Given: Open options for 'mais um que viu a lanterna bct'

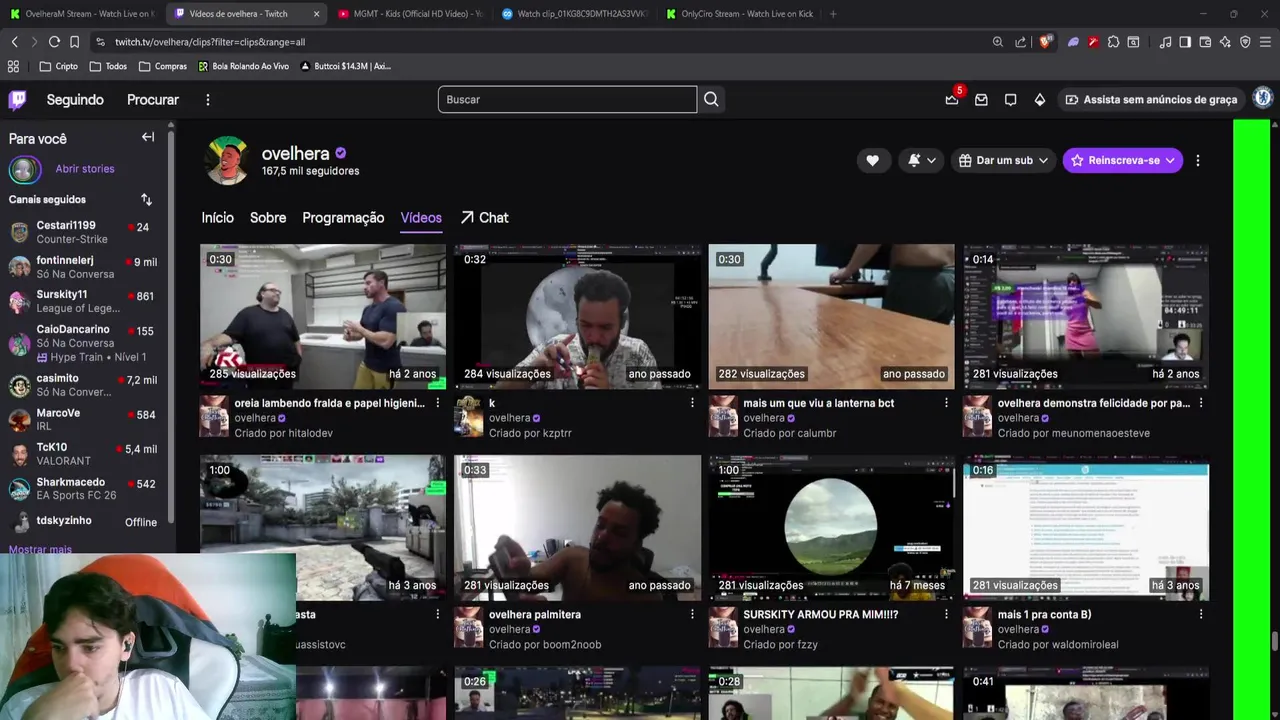Looking at the screenshot, I should 946,403.
